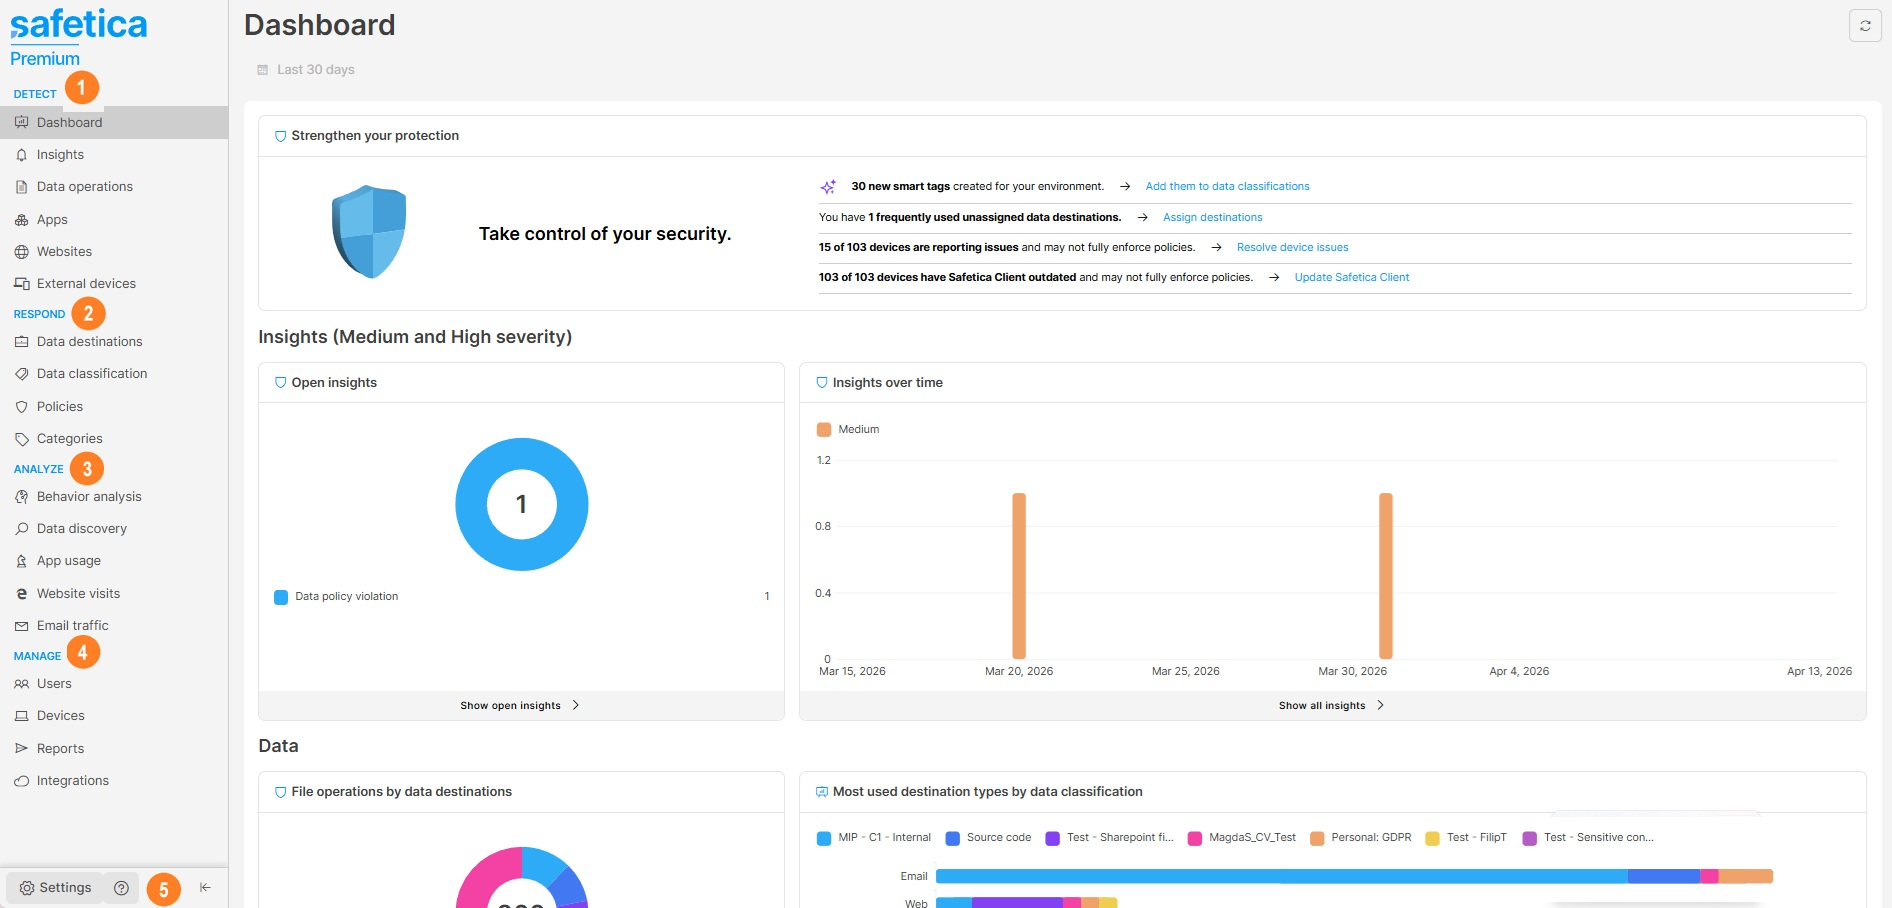The width and height of the screenshot is (1892, 908).
Task: Click the Personal: GDPR color swatch
Action: tap(1317, 838)
